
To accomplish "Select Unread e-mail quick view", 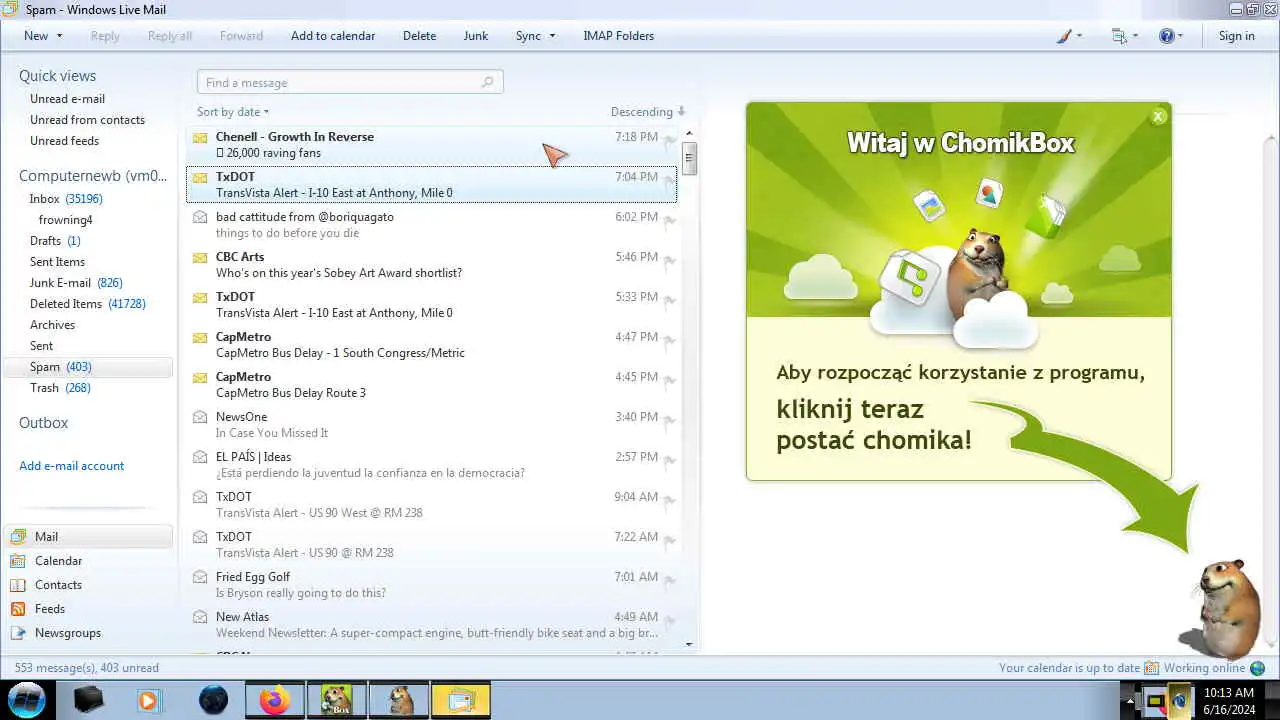I will point(67,99).
